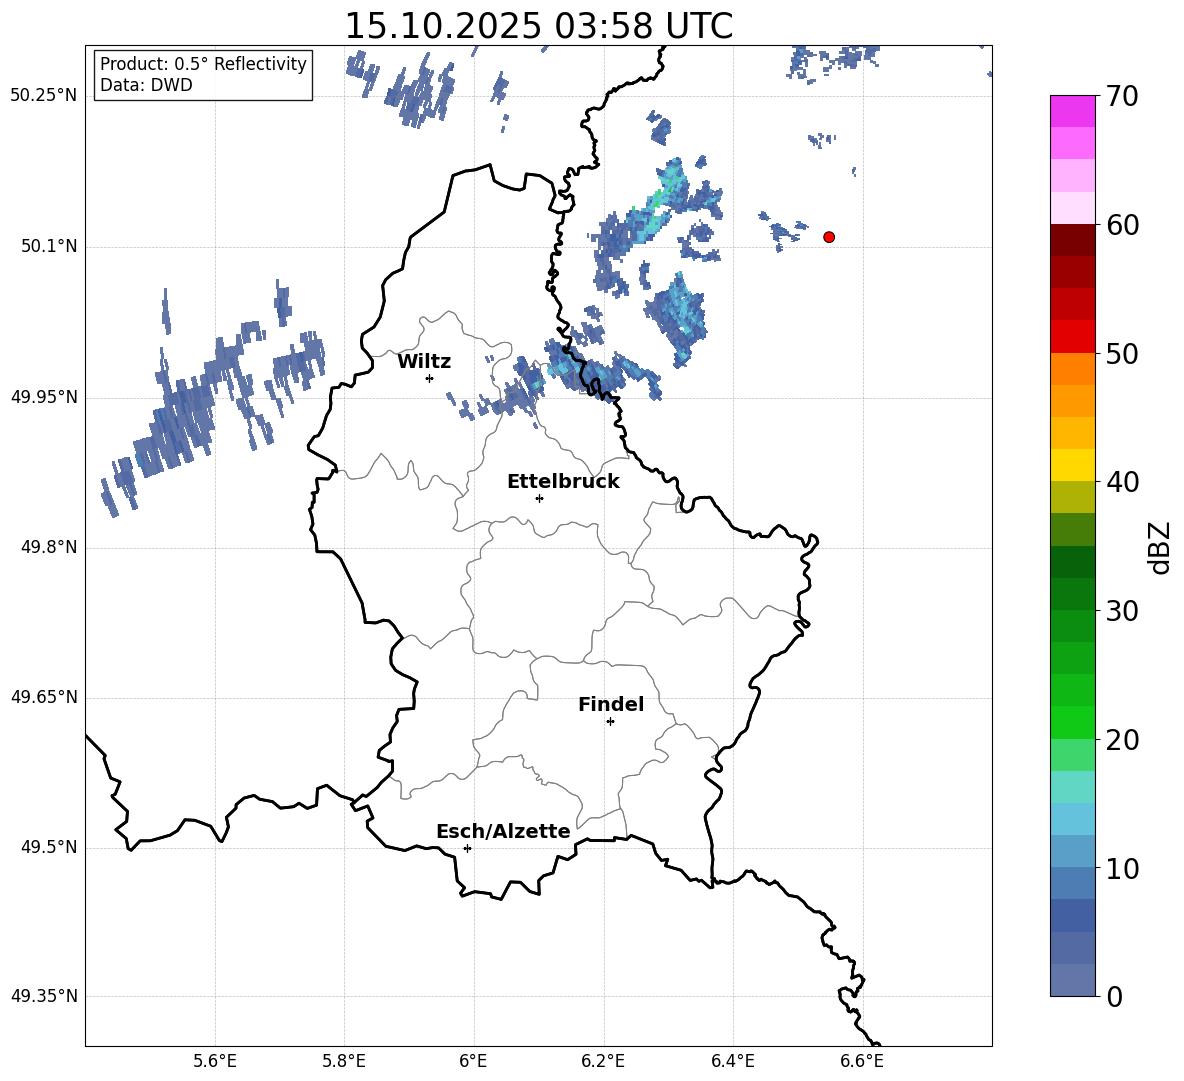Click the Findel city label
Image resolution: width=1184 pixels, height=1081 pixels.
611,704
